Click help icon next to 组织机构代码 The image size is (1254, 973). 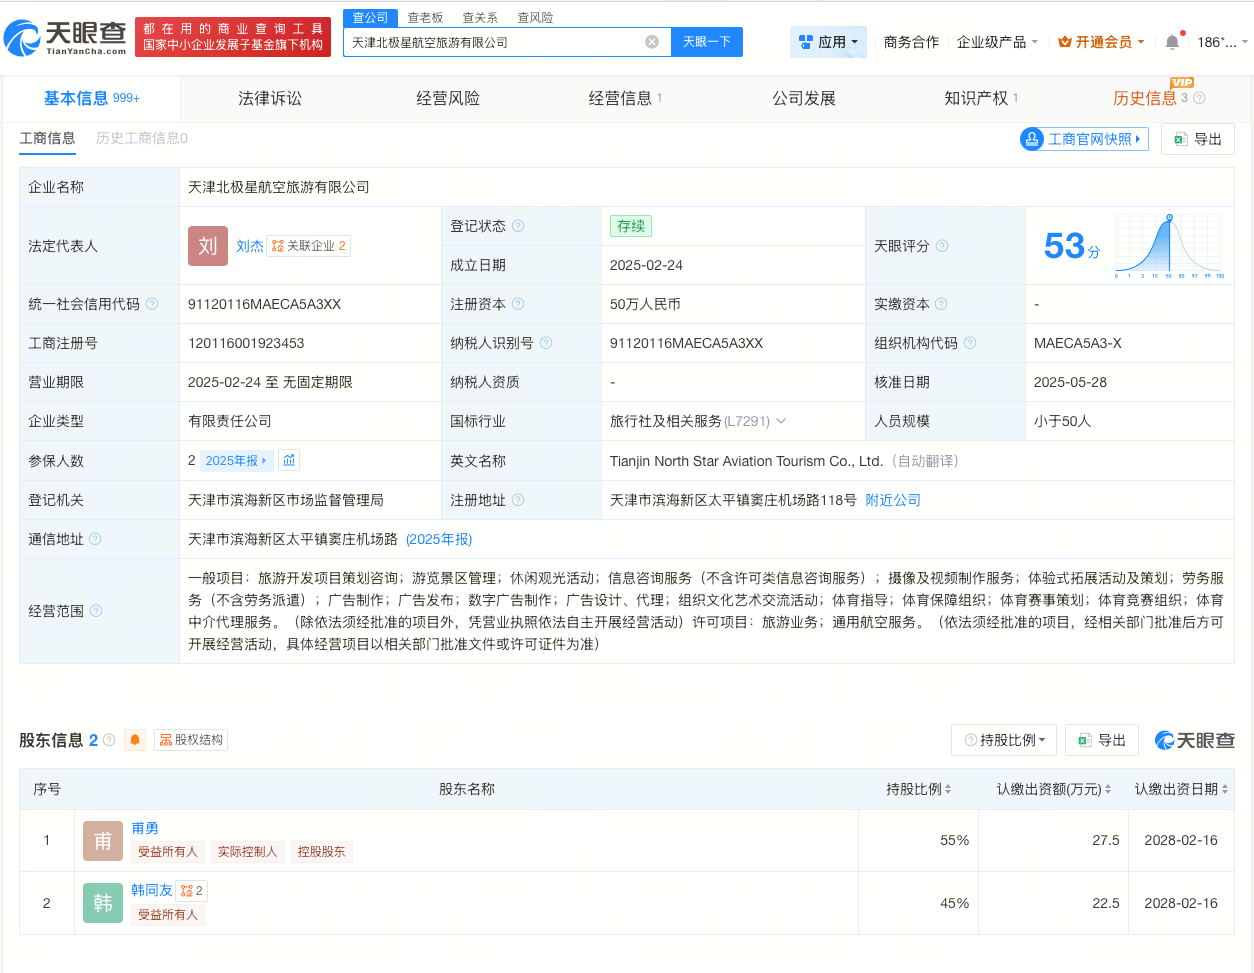click(x=970, y=343)
